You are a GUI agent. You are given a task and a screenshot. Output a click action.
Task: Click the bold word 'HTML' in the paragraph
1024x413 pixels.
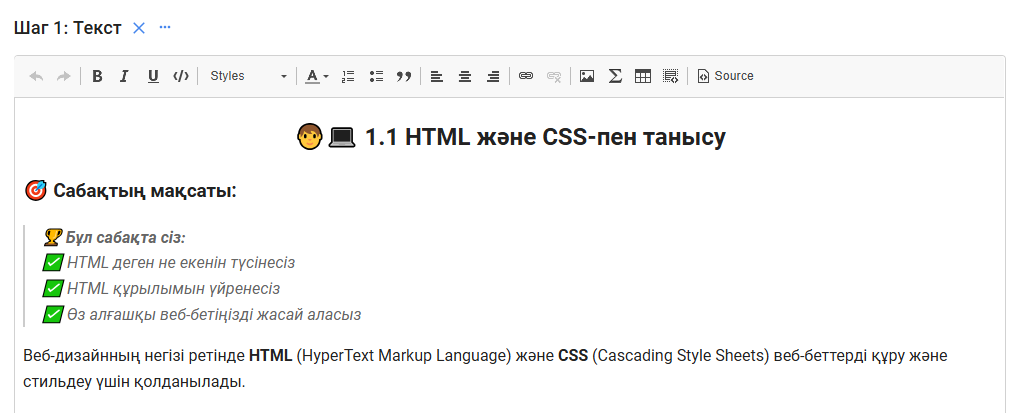coord(270,356)
